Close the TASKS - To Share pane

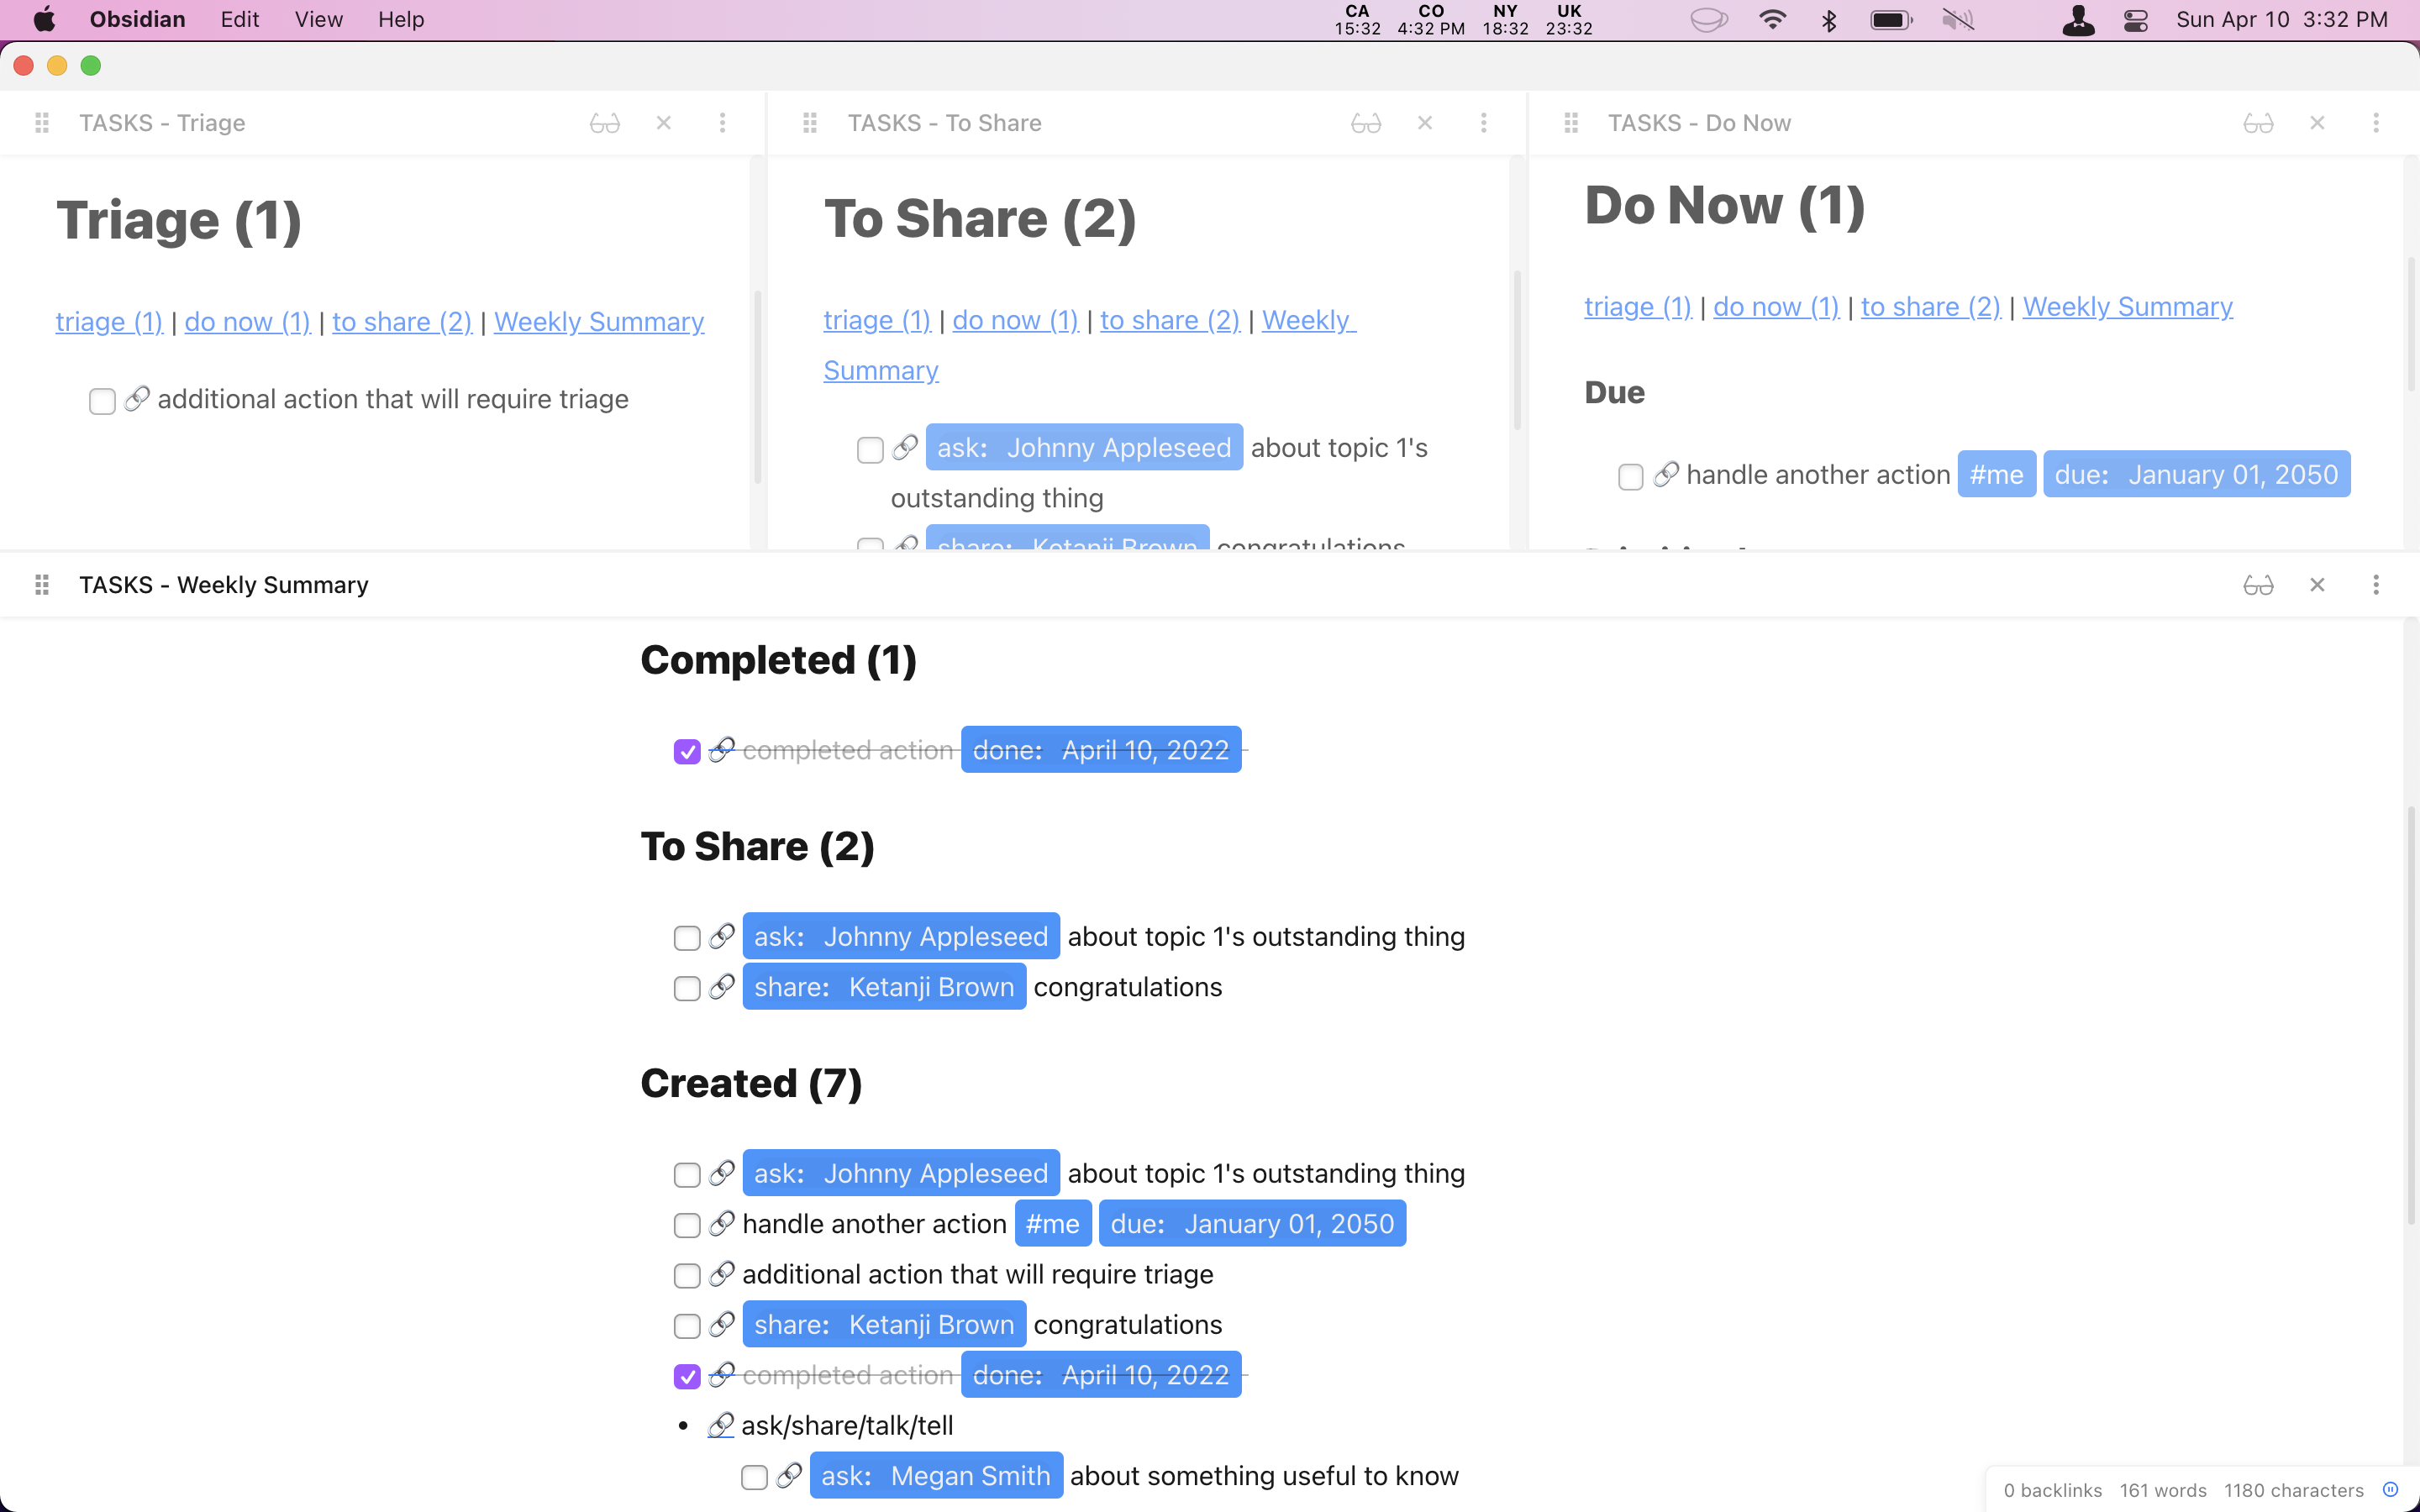click(1425, 123)
